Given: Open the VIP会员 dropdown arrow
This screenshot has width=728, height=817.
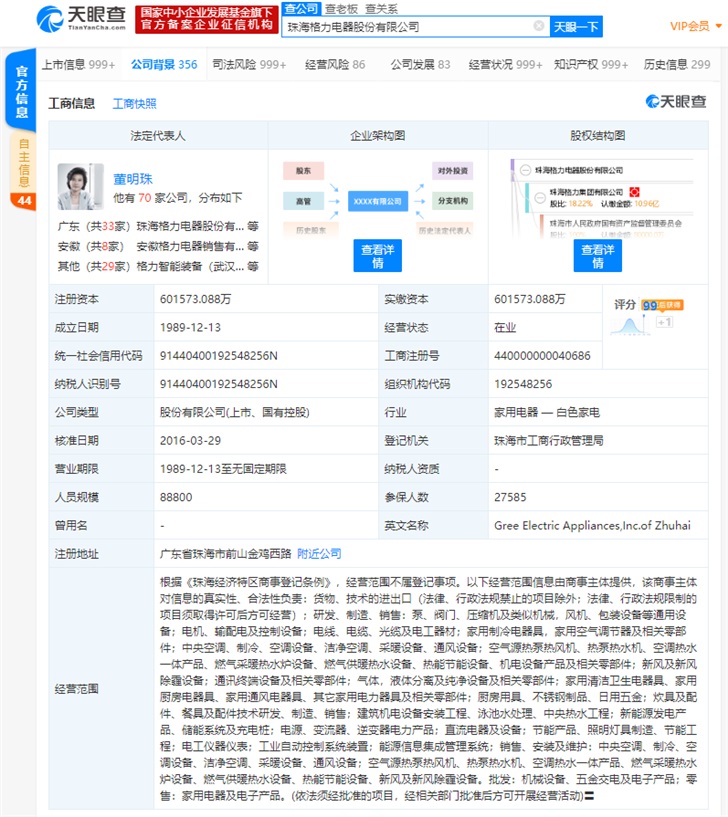Looking at the screenshot, I should coord(719,26).
